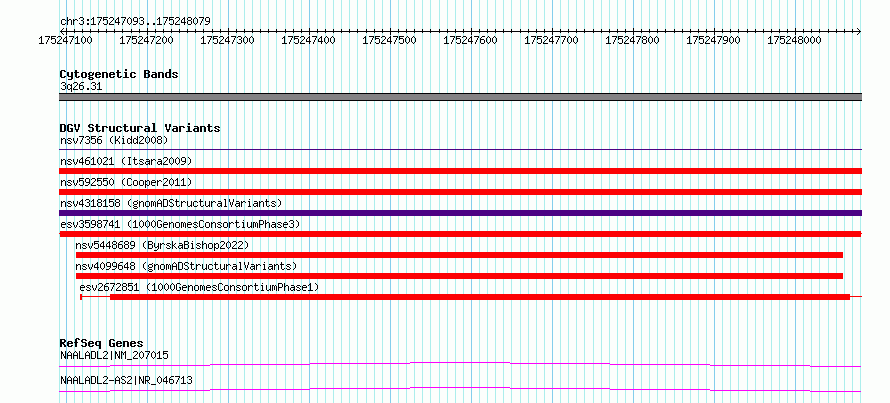The width and height of the screenshot is (890, 403).
Task: Select the red esv2672851 variant bar
Action: pyautogui.click(x=471, y=297)
